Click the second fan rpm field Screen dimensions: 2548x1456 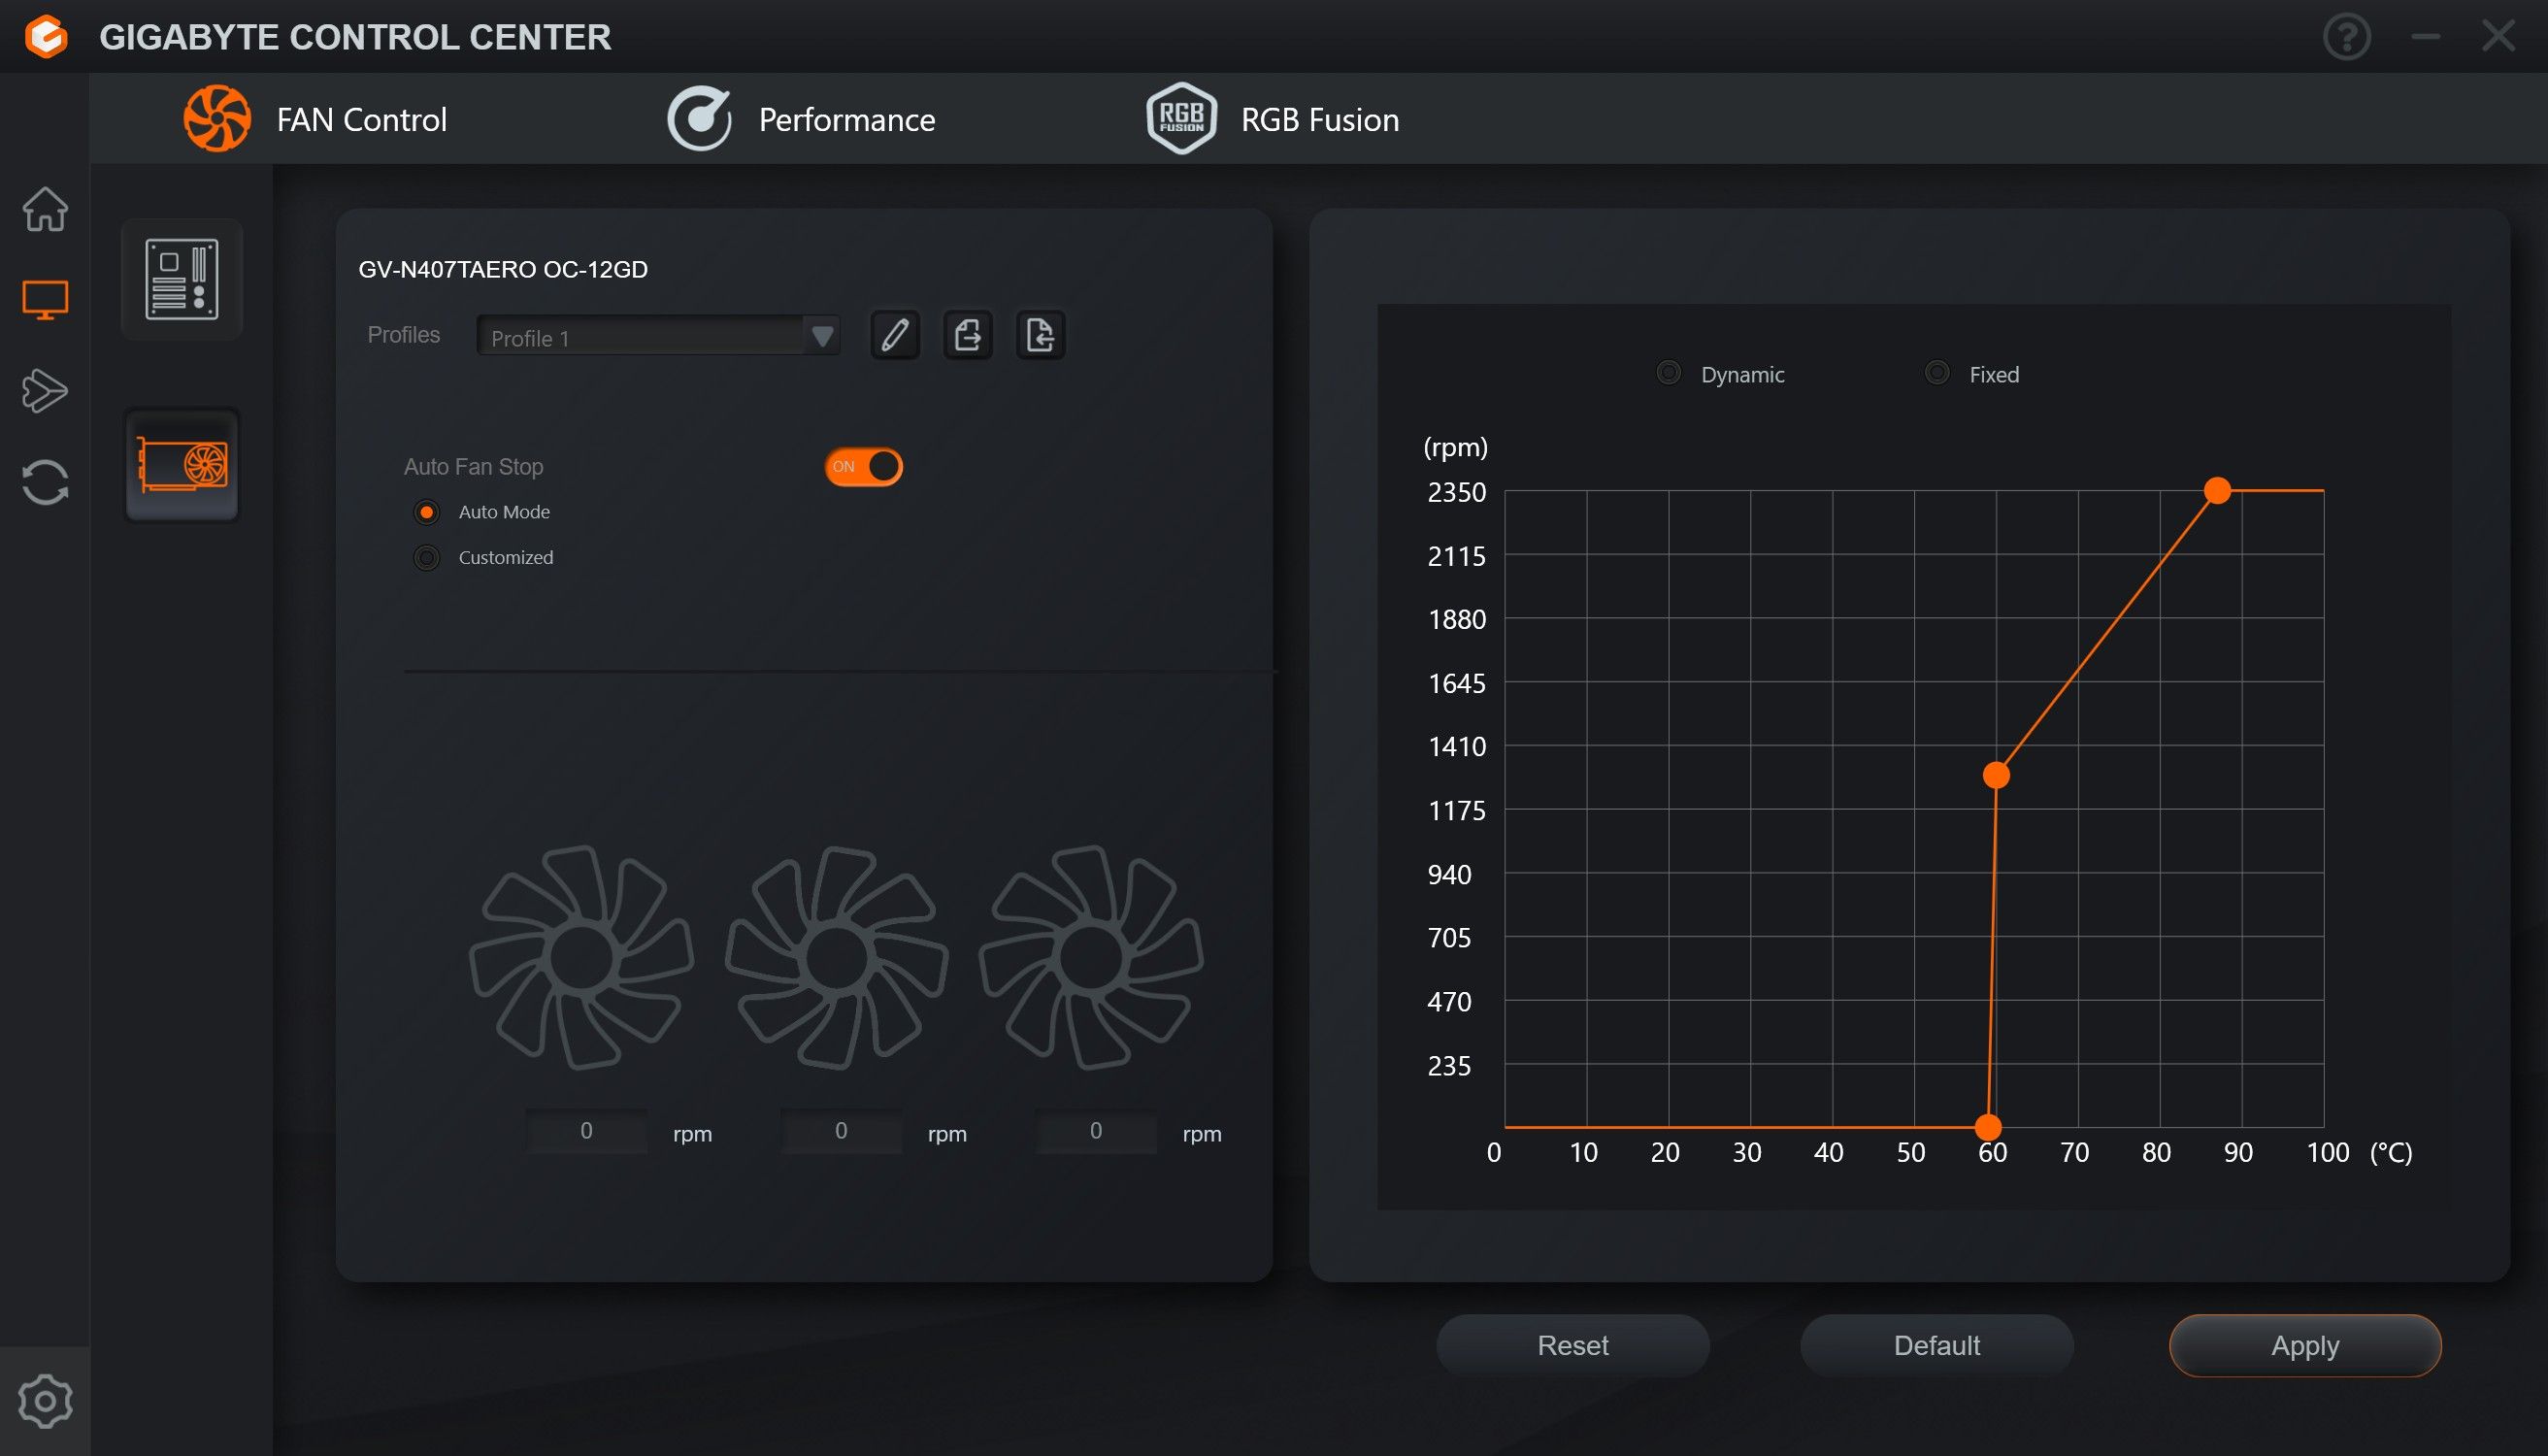tap(842, 1131)
